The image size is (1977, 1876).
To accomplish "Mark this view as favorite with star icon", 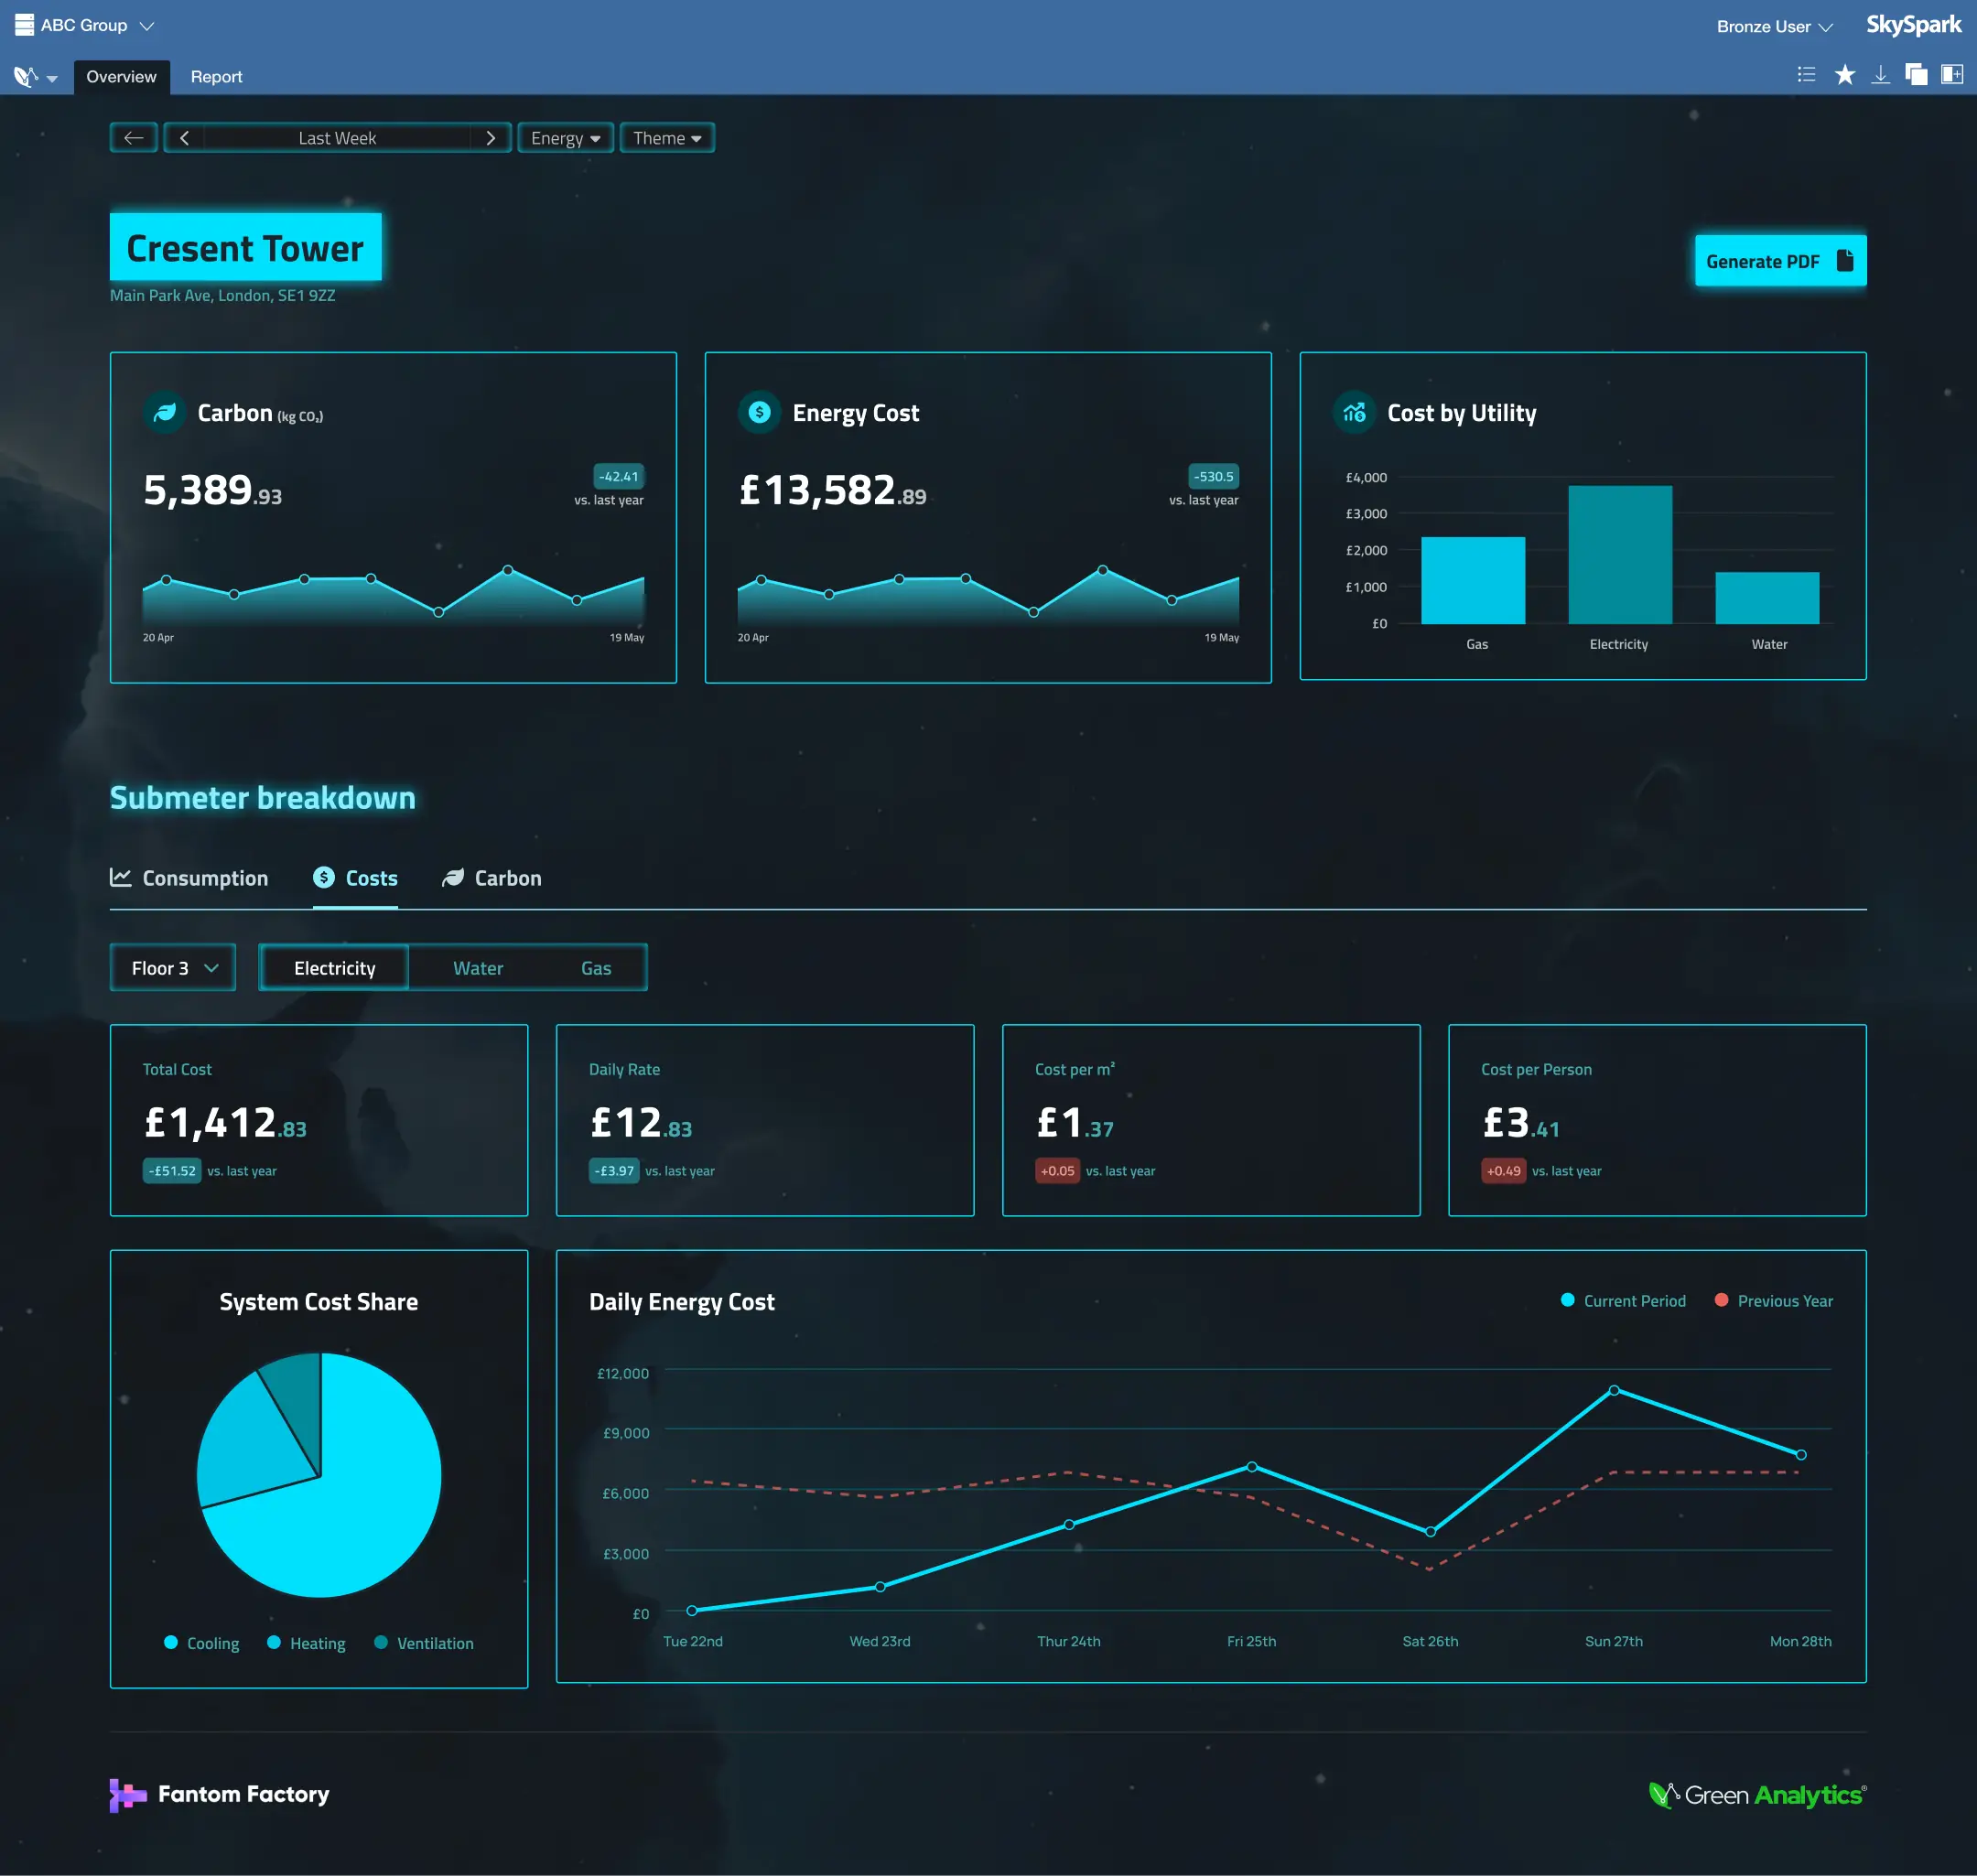I will click(x=1843, y=74).
